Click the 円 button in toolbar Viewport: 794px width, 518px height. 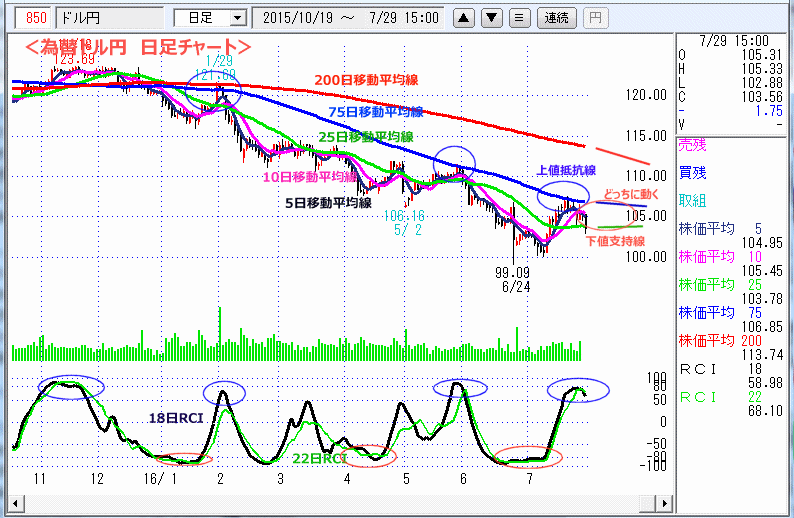point(594,18)
